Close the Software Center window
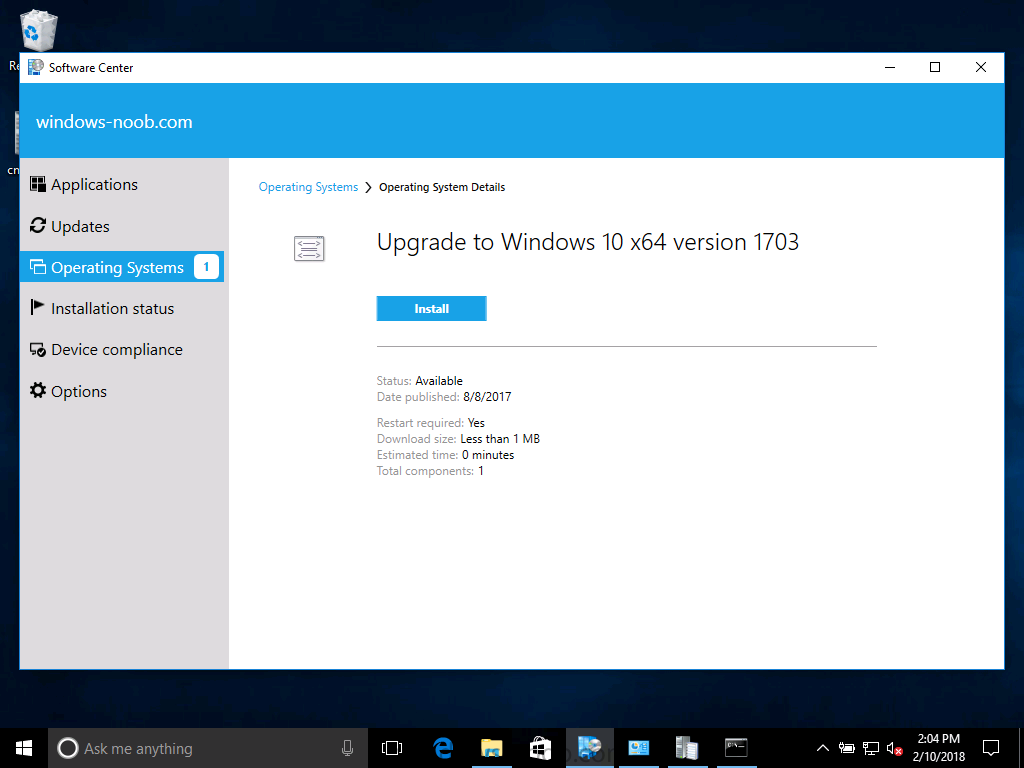This screenshot has height=768, width=1024. click(x=980, y=67)
